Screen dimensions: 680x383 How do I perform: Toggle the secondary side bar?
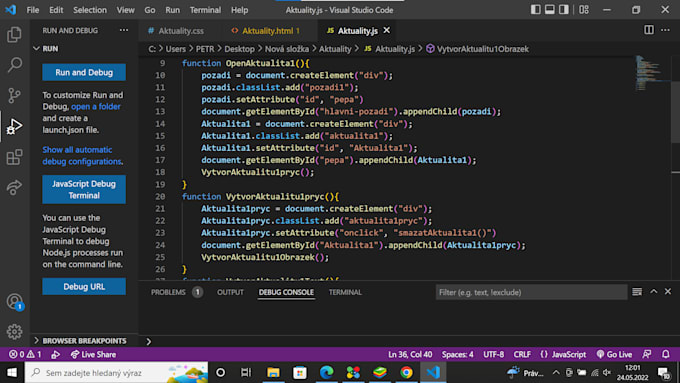[563, 10]
